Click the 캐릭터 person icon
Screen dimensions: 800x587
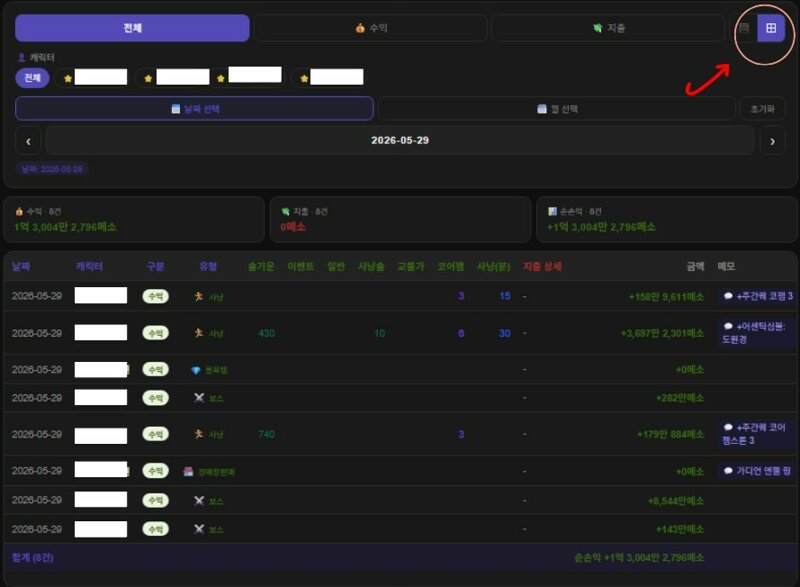(21, 58)
